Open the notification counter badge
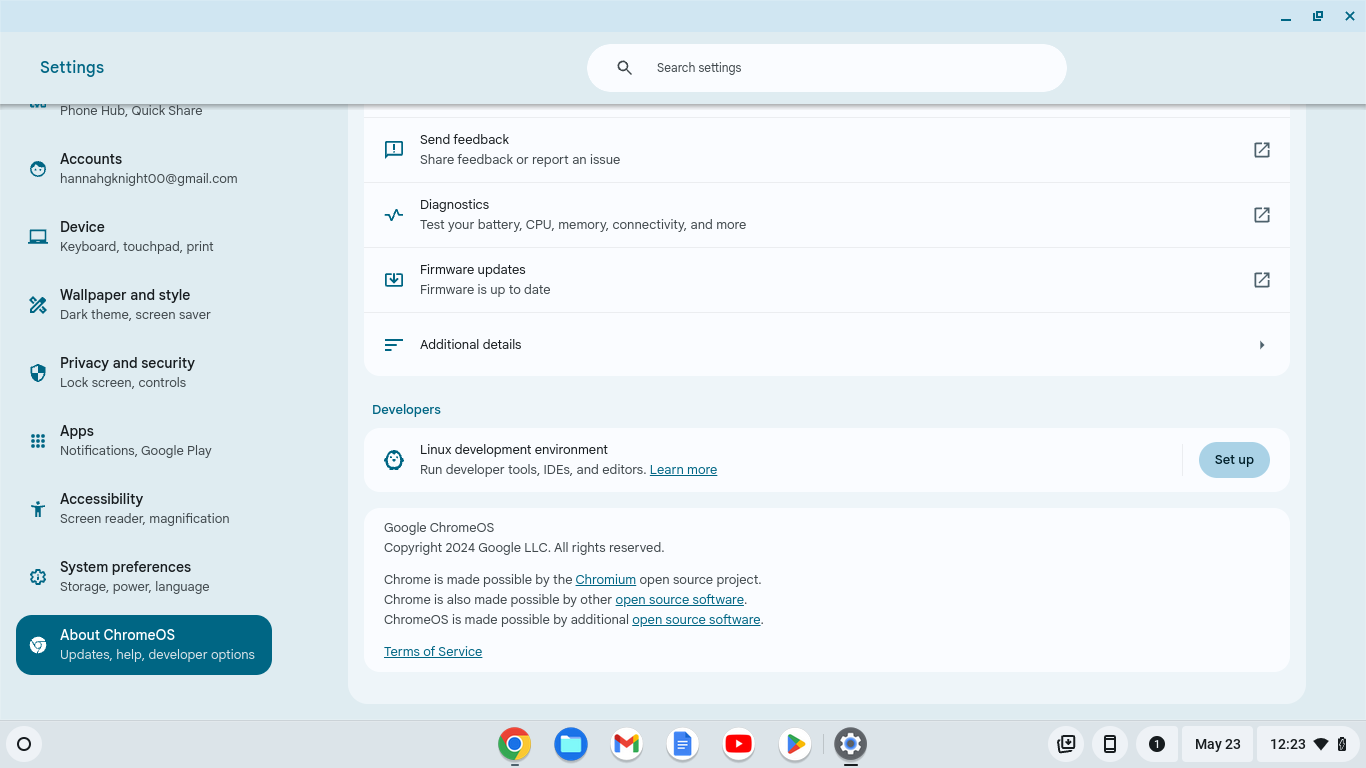The height and width of the screenshot is (768, 1366). click(1157, 744)
